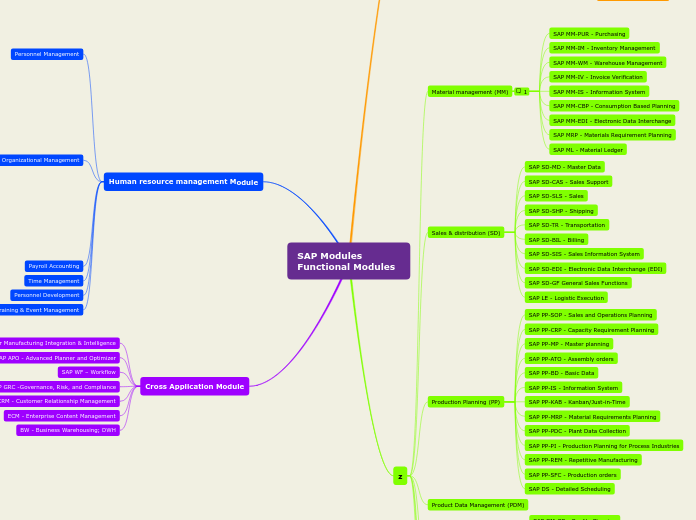
Task: Click SAP PP-KAB - Kanban/Just-in-Time node
Action: click(x=577, y=402)
